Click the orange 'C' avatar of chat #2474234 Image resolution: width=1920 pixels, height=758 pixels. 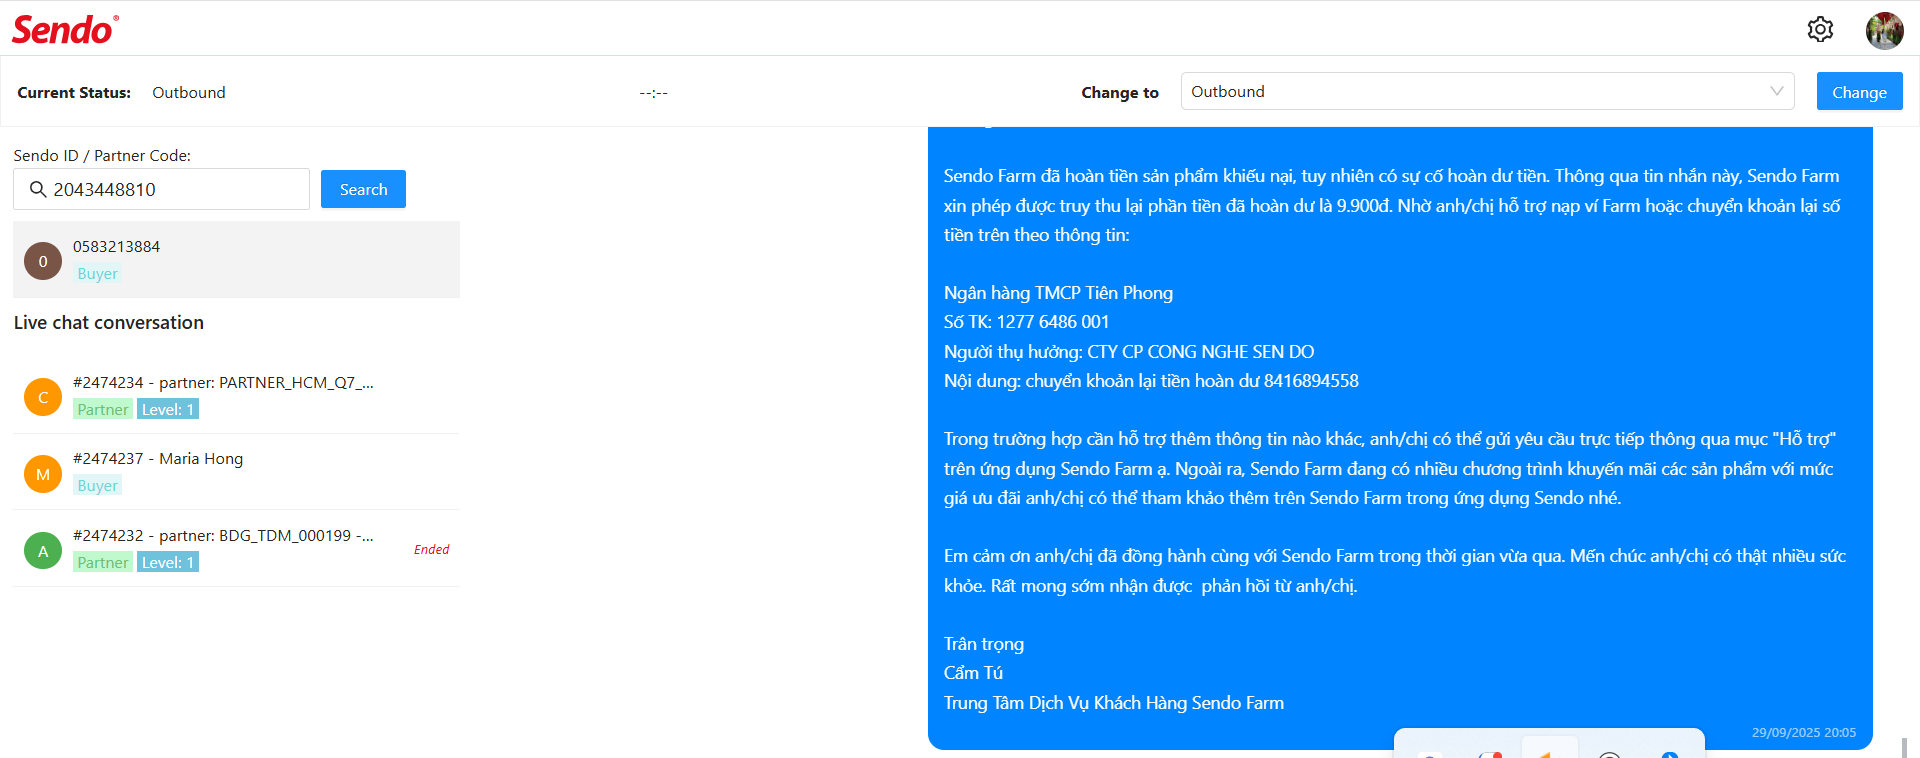pos(43,397)
